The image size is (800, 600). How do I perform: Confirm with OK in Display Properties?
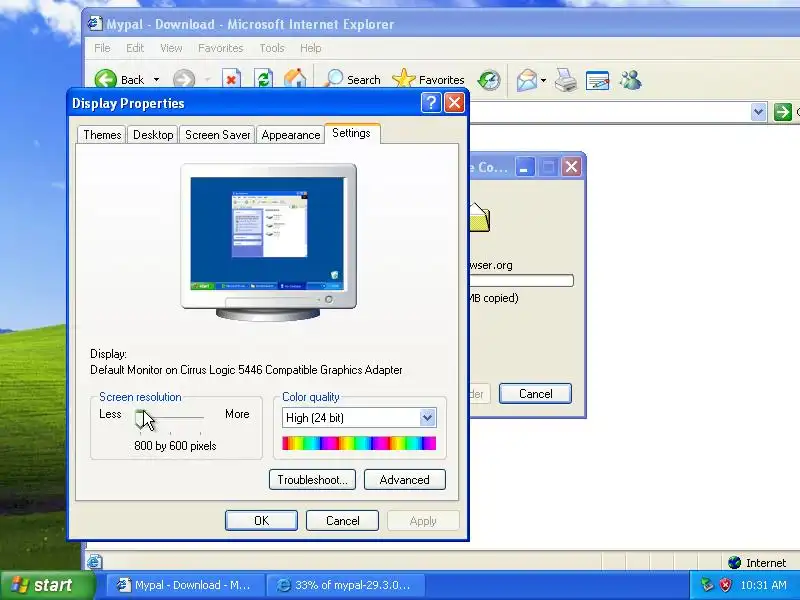pyautogui.click(x=261, y=520)
